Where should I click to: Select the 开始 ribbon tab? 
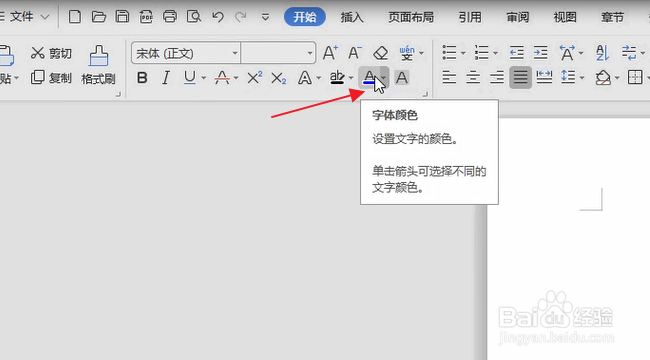[x=305, y=17]
